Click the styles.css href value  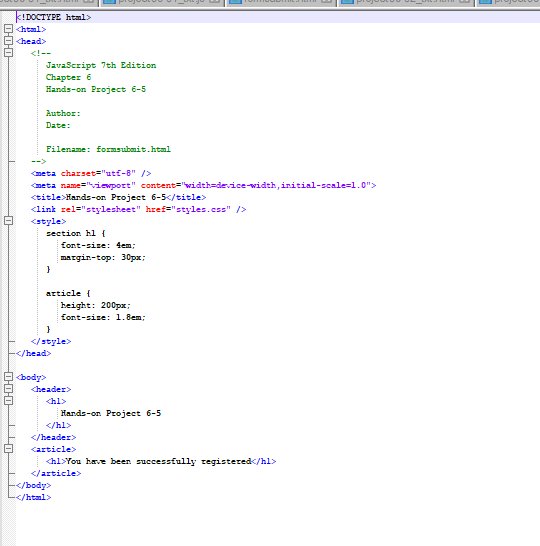click(201, 209)
